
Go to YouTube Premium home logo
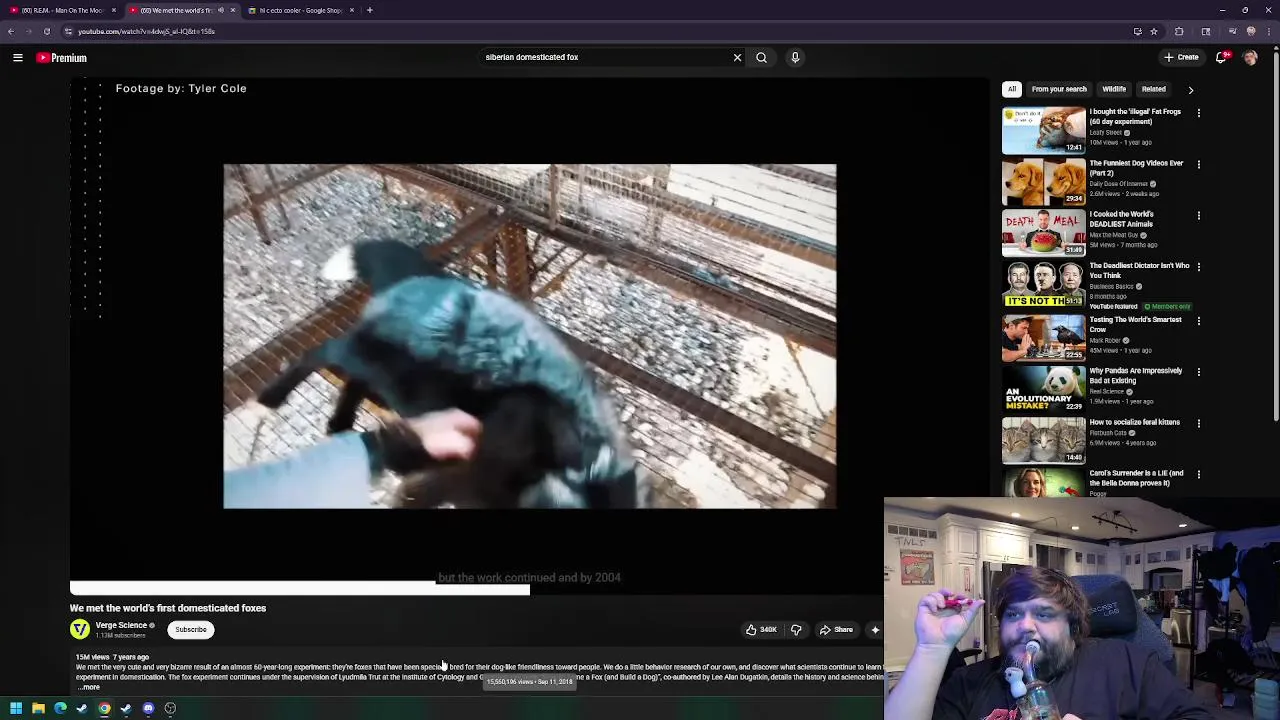coord(62,58)
